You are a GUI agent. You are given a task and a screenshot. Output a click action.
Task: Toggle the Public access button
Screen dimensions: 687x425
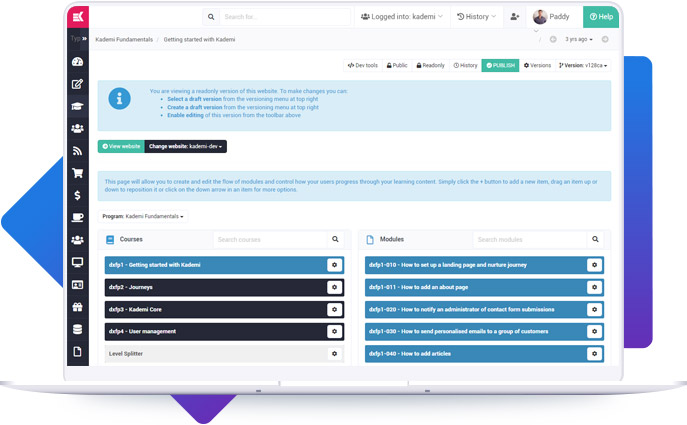pos(397,65)
